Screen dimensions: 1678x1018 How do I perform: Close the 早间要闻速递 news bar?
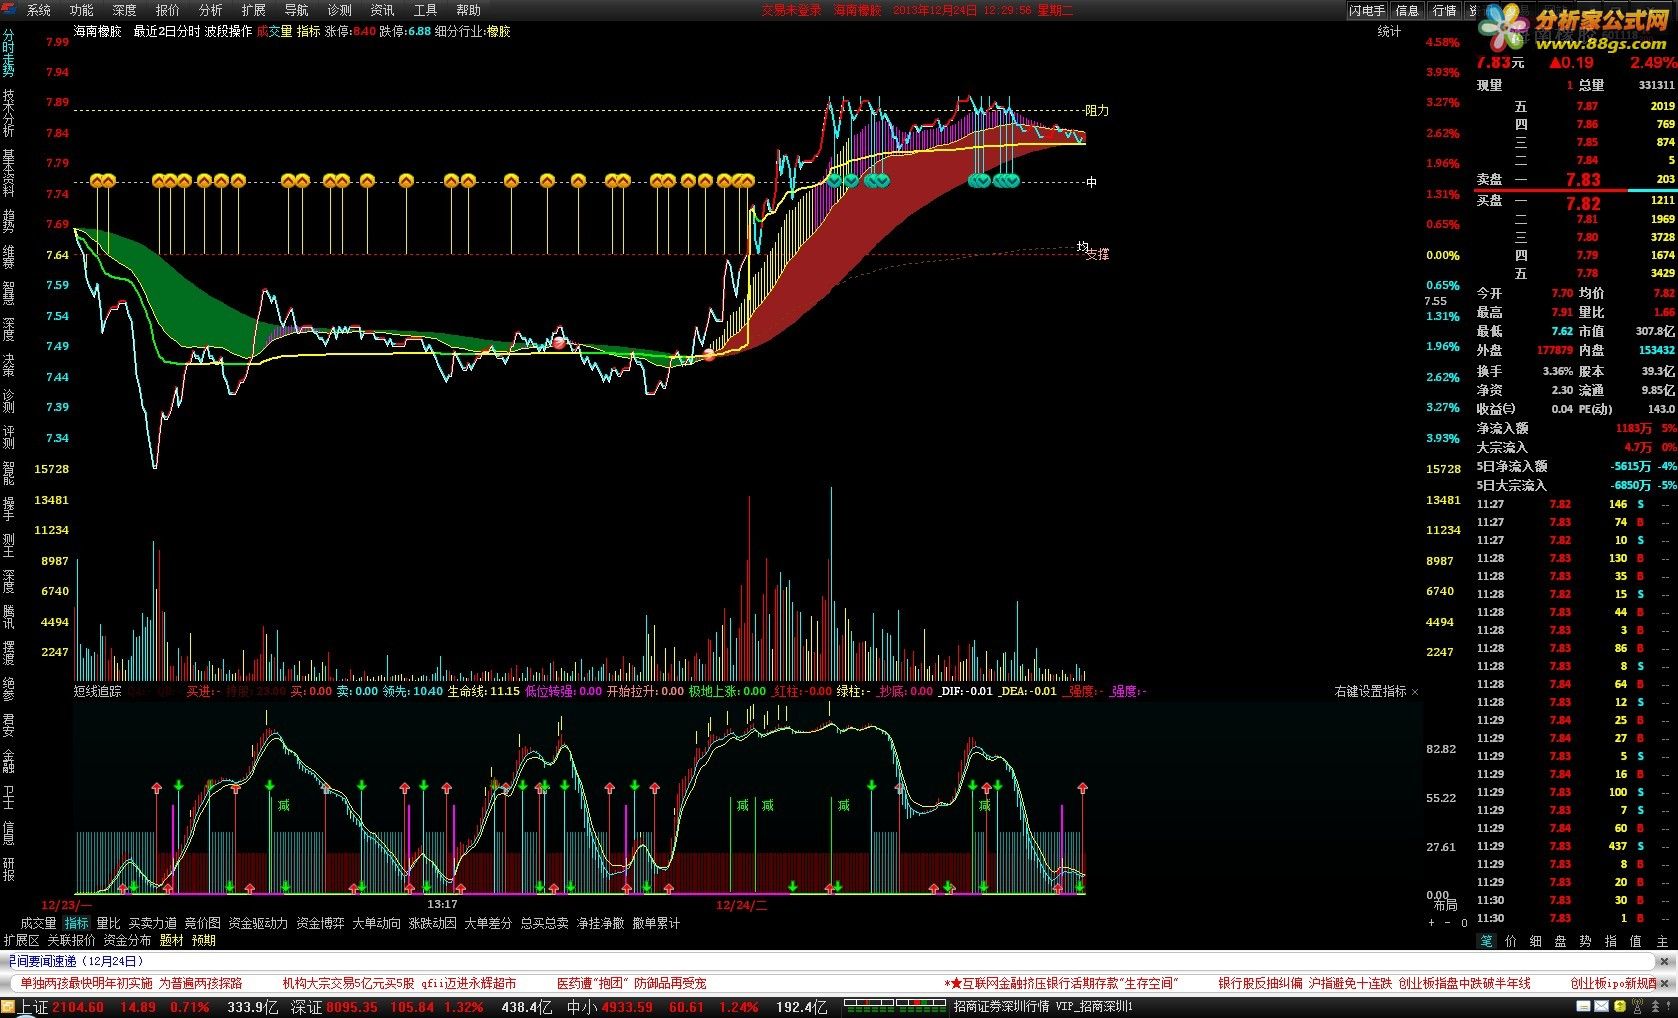coord(1664,961)
